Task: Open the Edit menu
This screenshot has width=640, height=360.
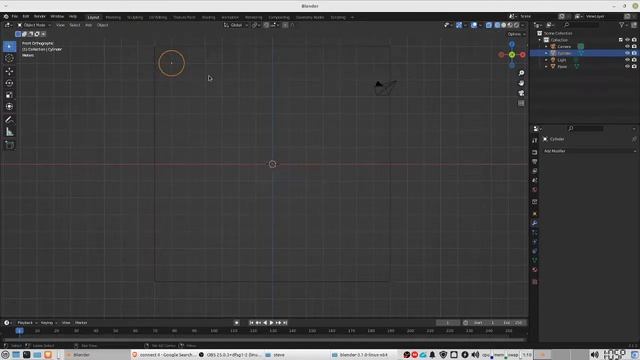Action: [26, 17]
